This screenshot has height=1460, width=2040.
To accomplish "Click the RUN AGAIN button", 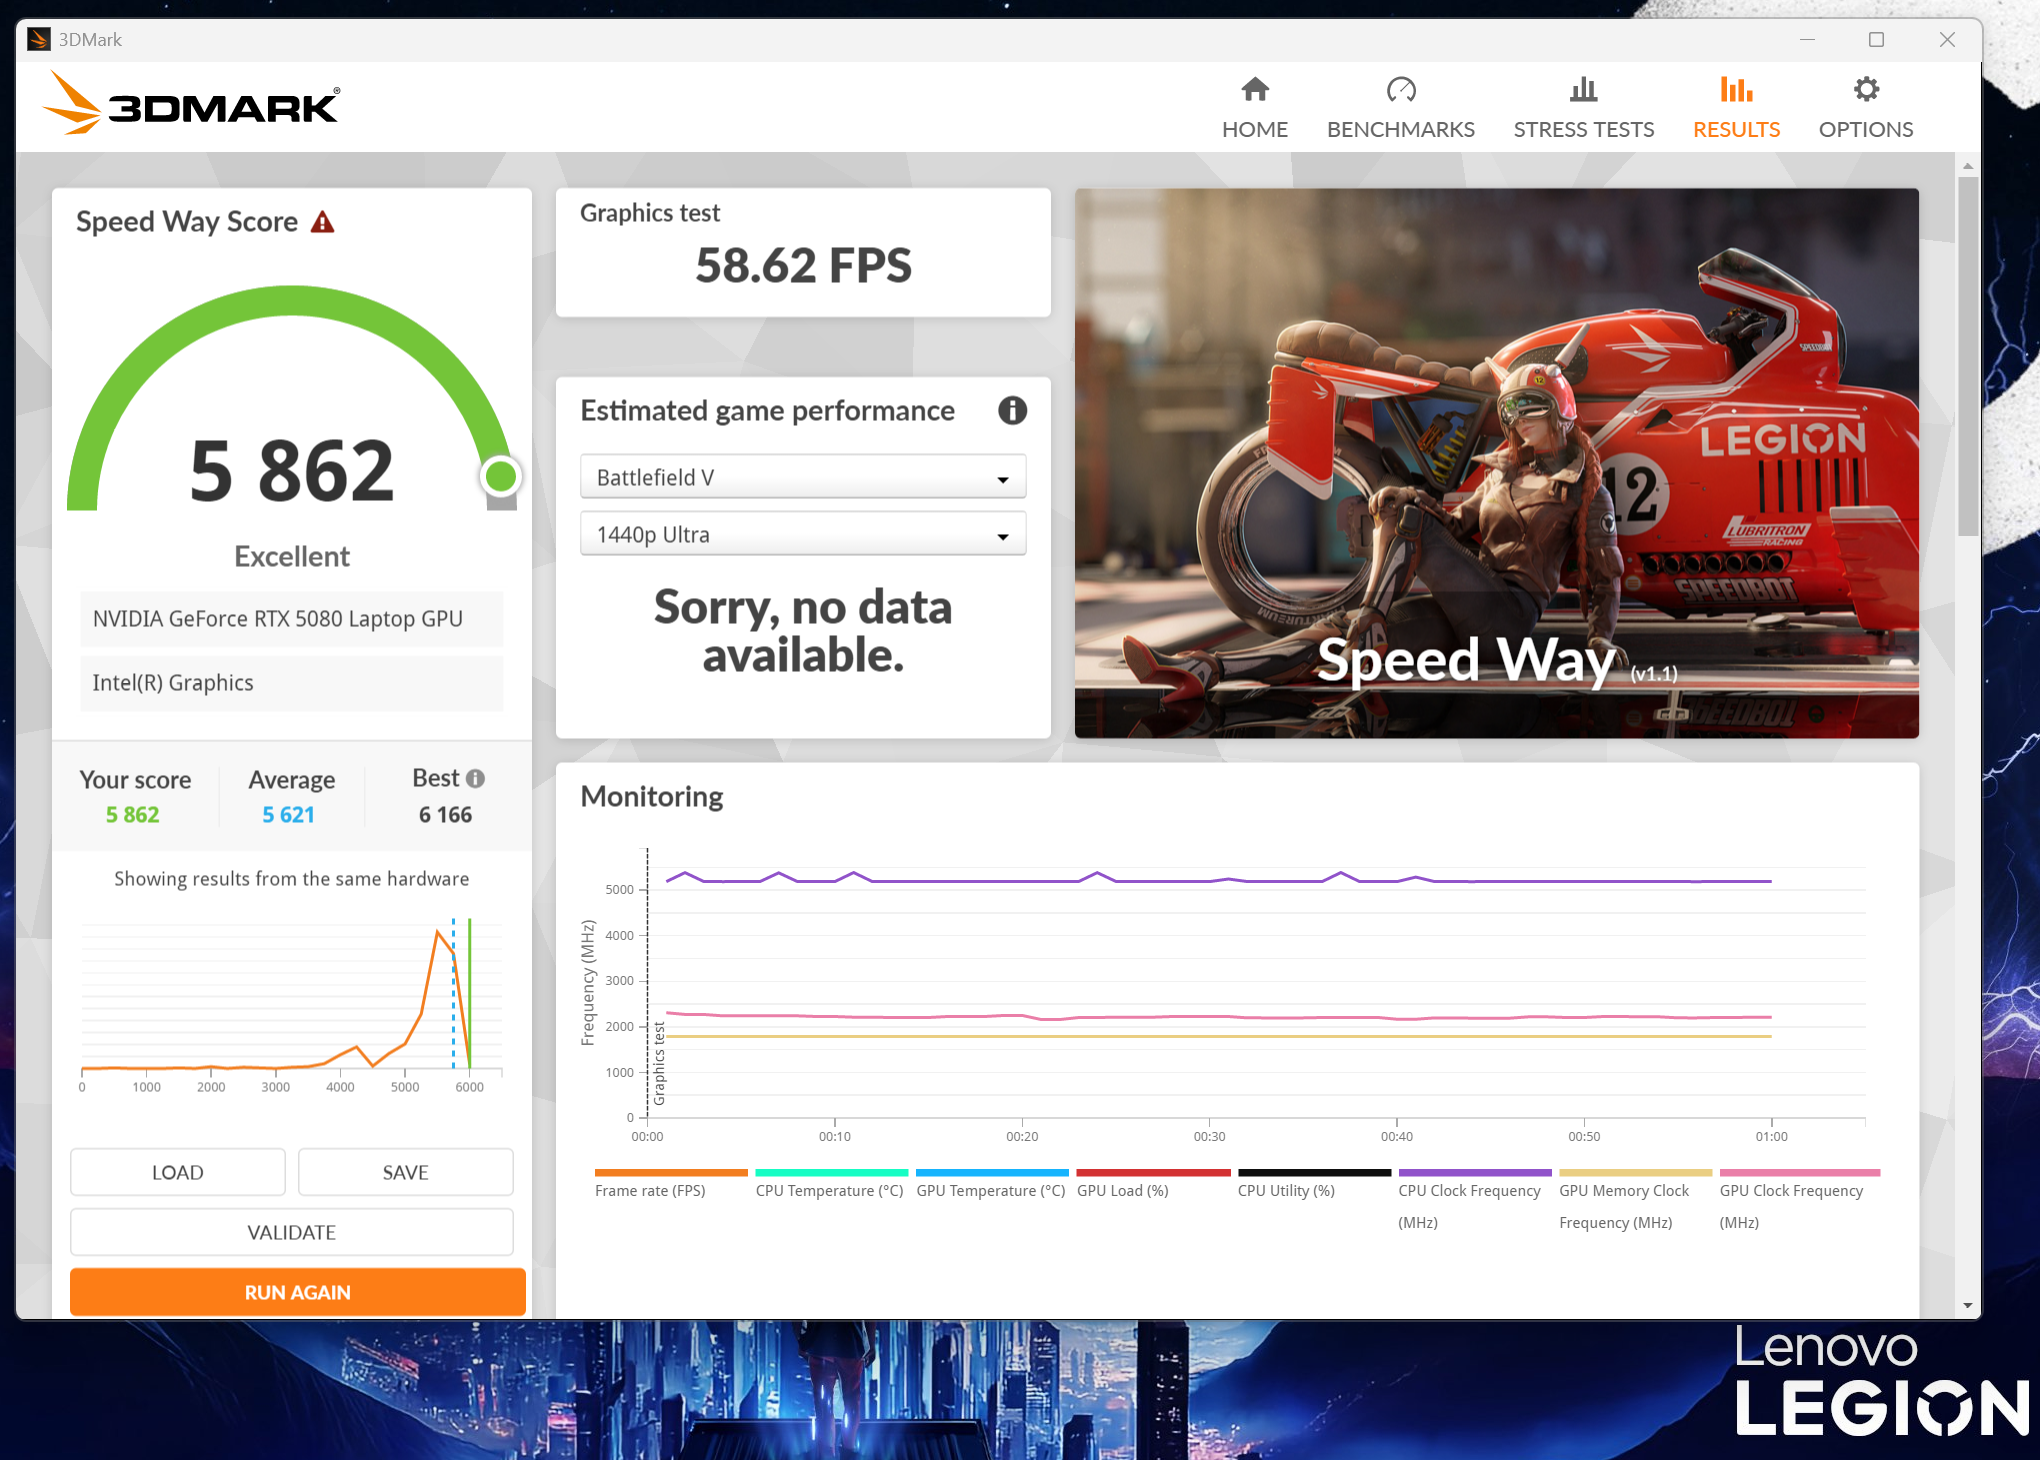I will pos(298,1292).
